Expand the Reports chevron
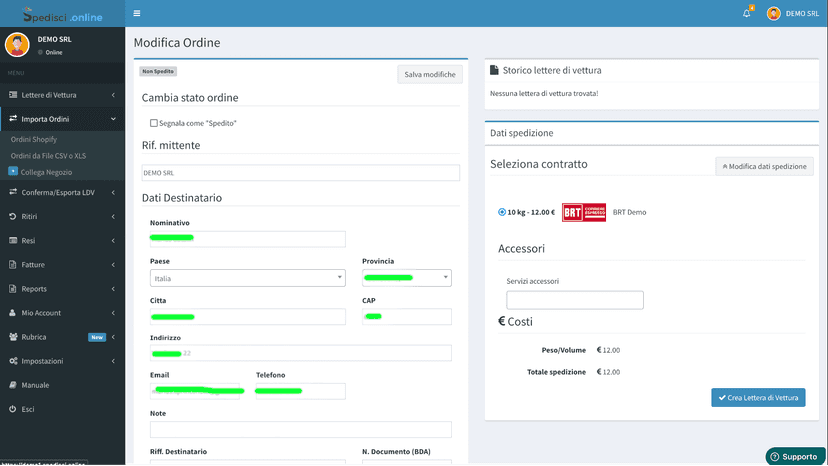 click(x=113, y=288)
